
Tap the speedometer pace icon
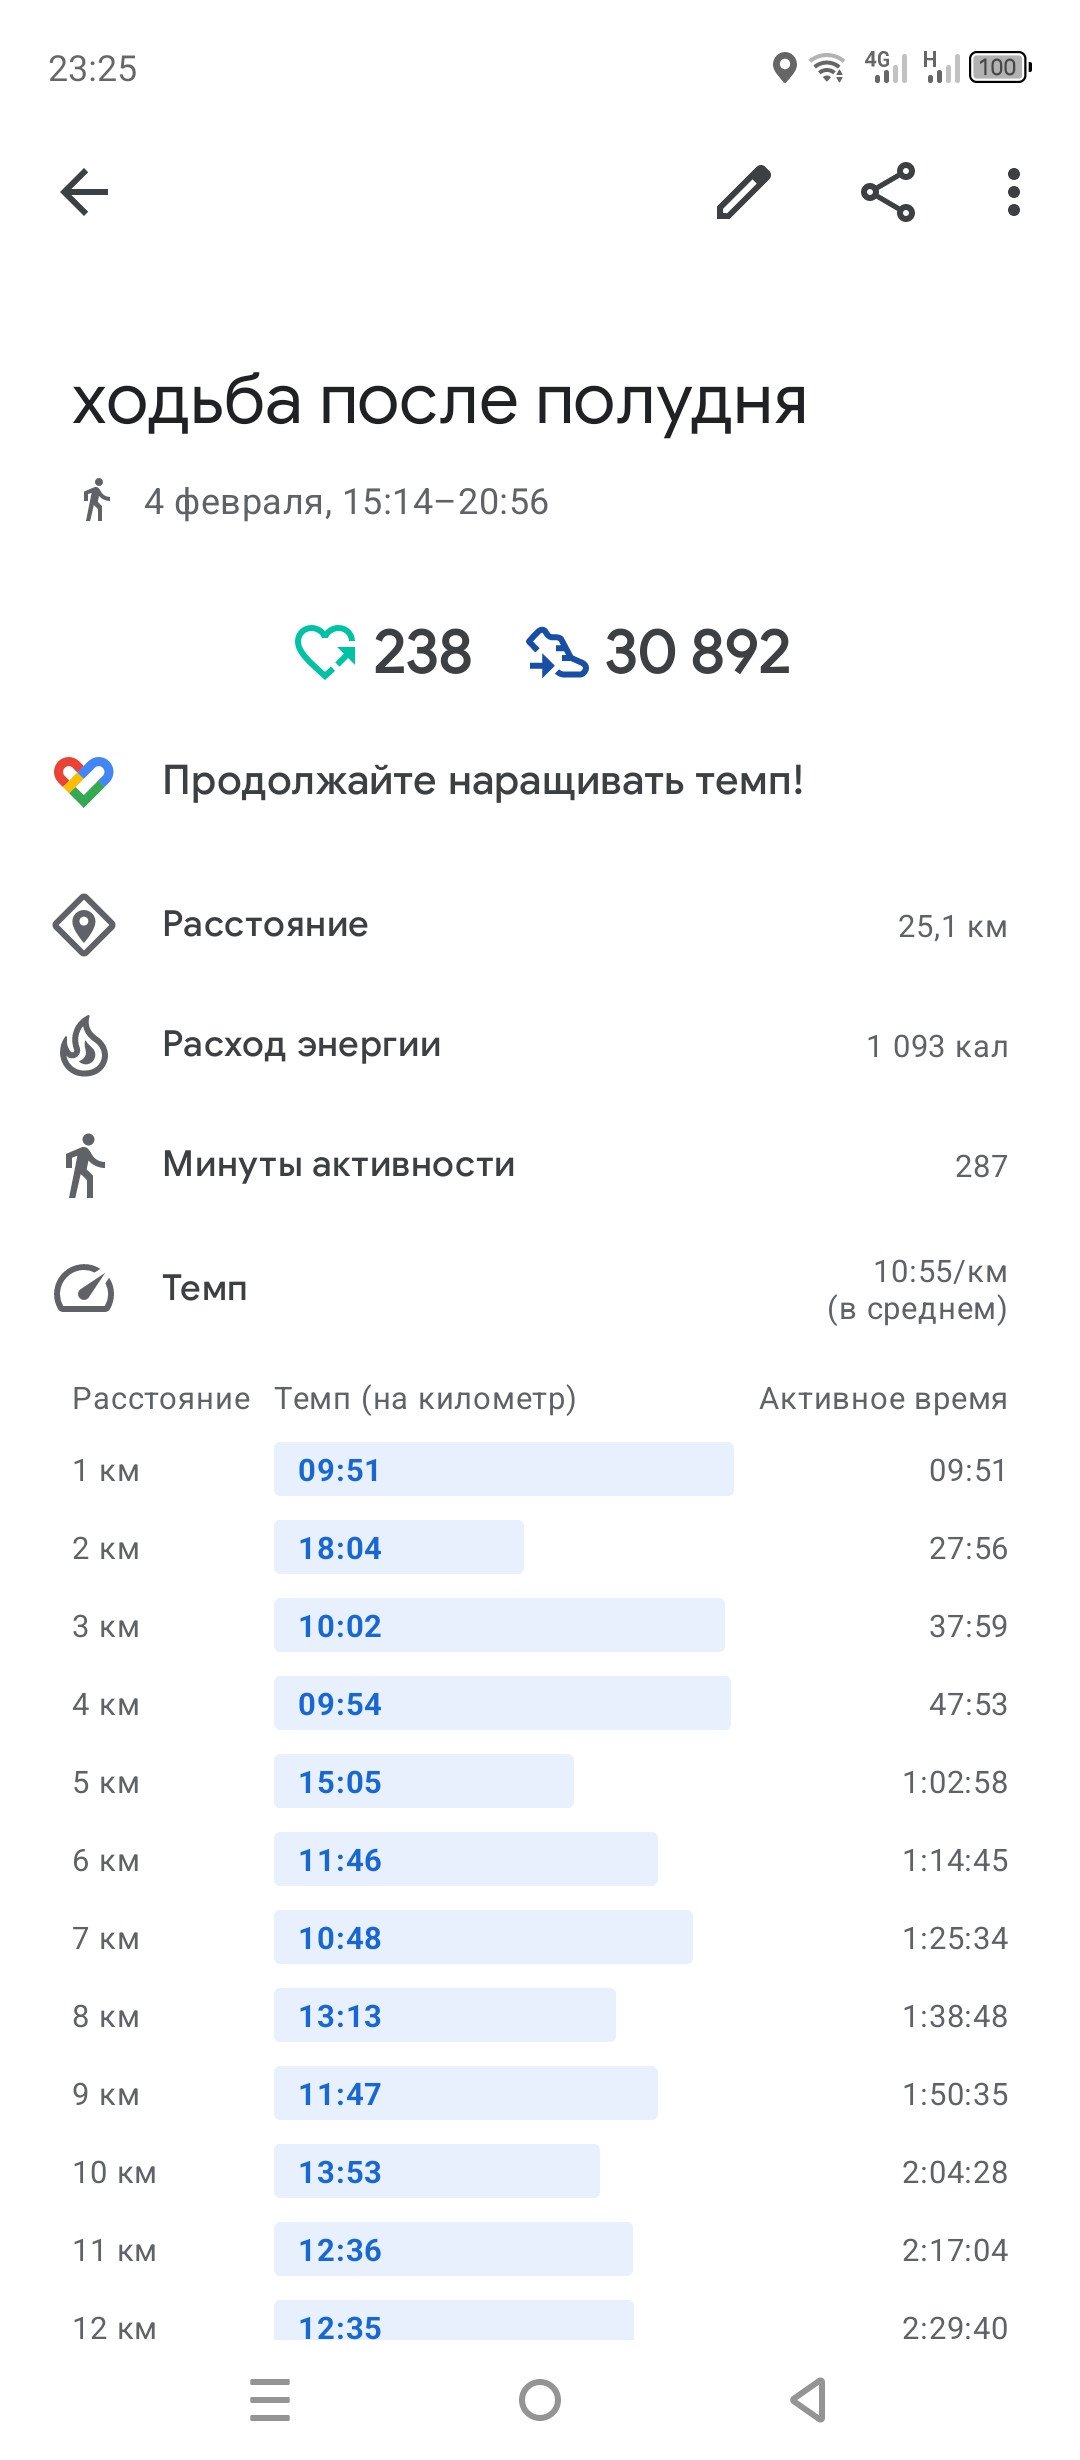point(84,1288)
